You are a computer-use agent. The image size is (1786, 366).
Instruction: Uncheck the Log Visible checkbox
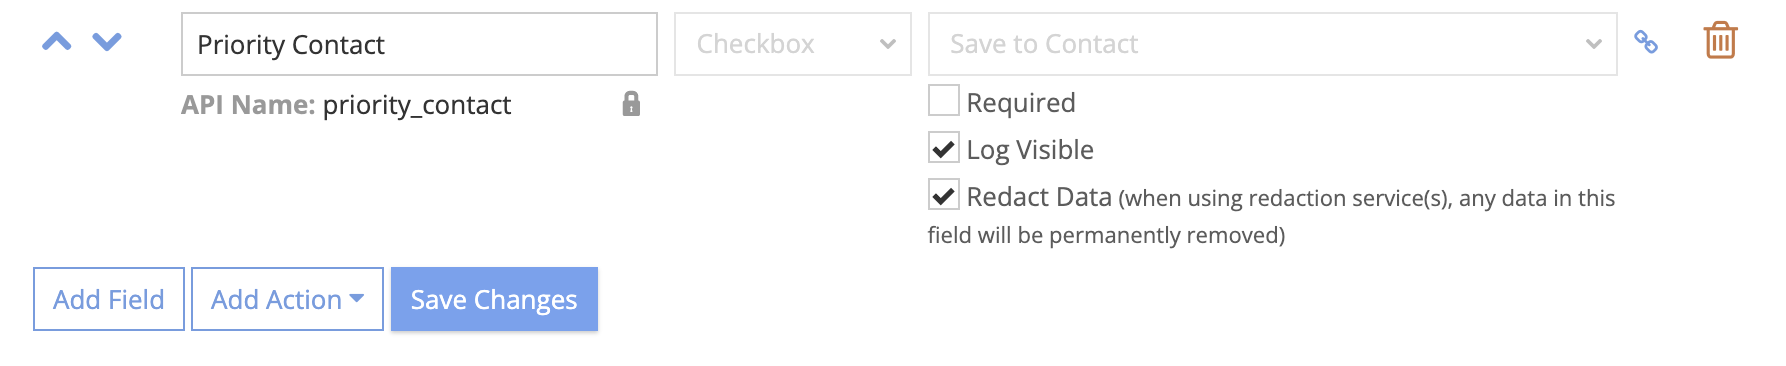click(944, 148)
